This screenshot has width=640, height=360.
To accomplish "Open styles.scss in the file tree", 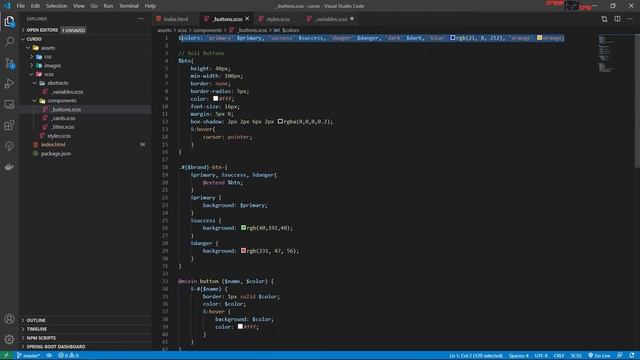I will [x=59, y=136].
